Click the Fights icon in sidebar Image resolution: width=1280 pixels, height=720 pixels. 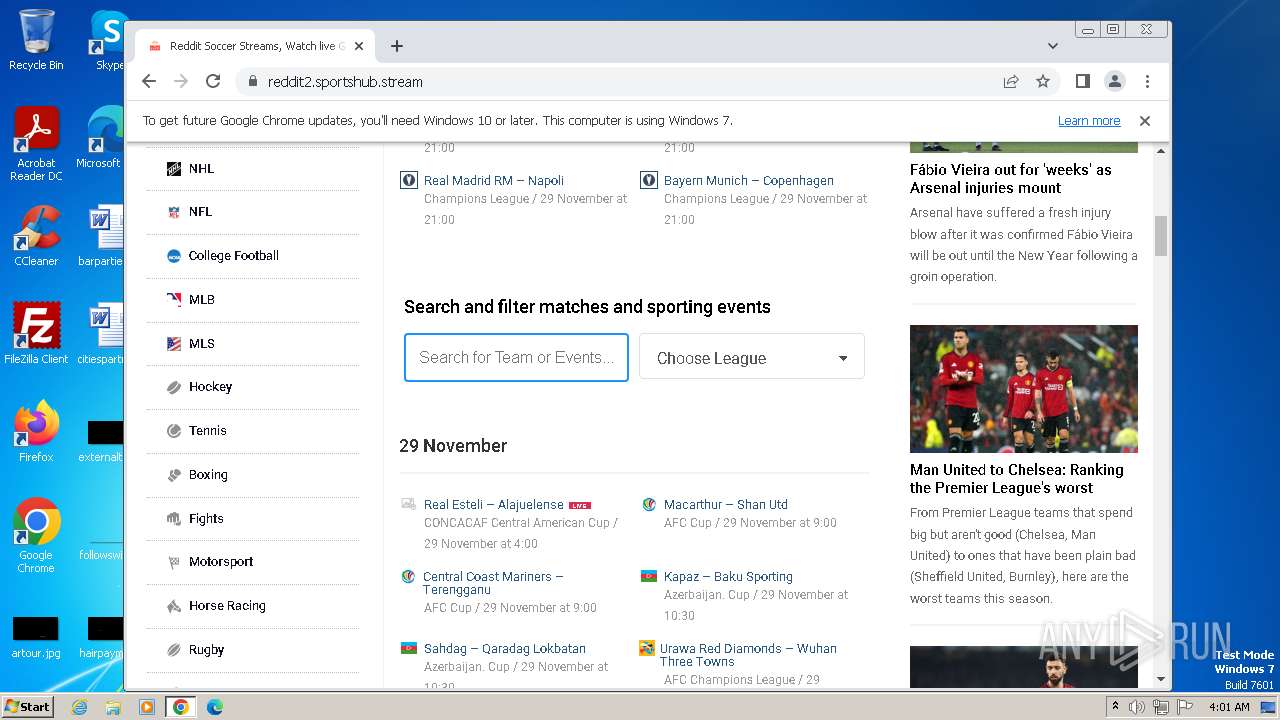tap(174, 519)
